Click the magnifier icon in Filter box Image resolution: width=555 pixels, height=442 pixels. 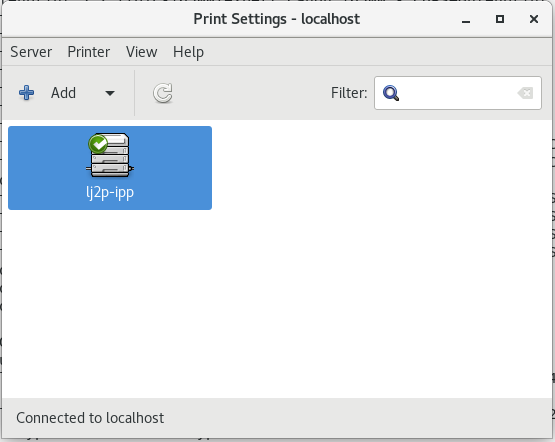391,93
